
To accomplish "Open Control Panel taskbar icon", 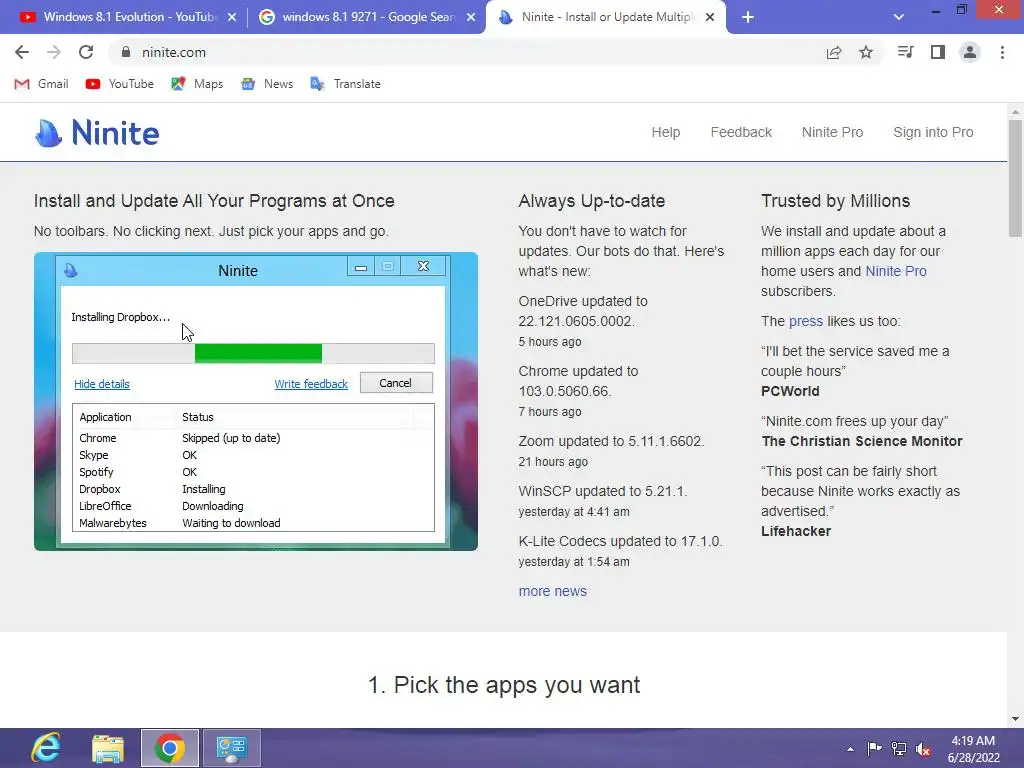I will [x=231, y=748].
